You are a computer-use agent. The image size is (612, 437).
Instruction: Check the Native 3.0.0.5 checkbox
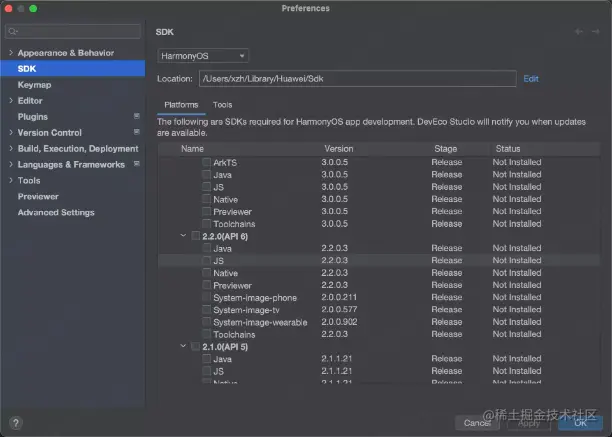(x=206, y=199)
